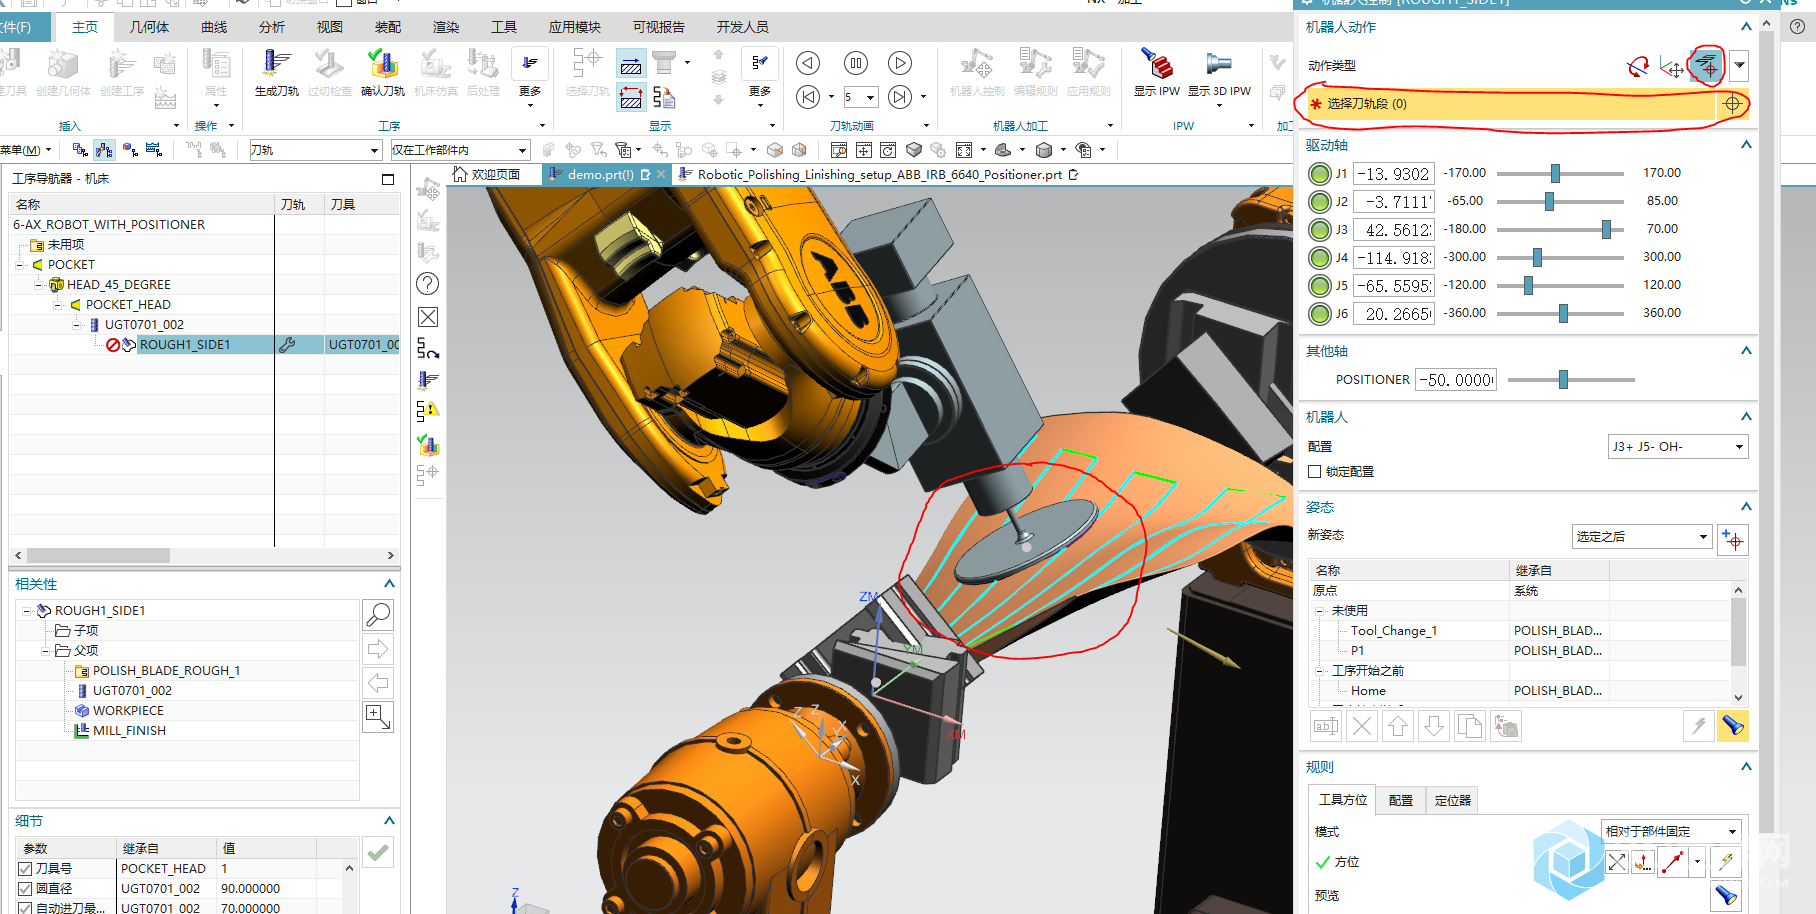The image size is (1816, 914).
Task: Click the J3 axis slider handle
Action: point(1607,230)
